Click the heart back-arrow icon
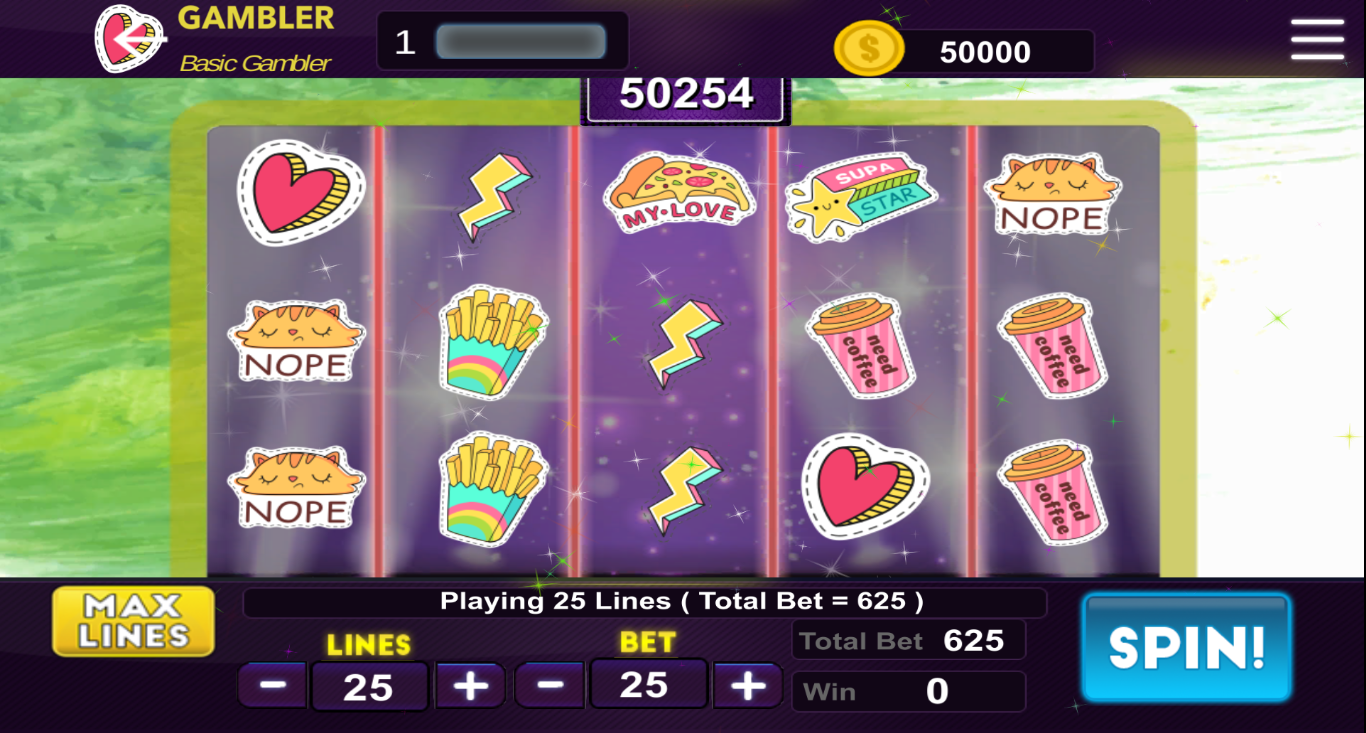This screenshot has height=733, width=1366. tap(130, 39)
